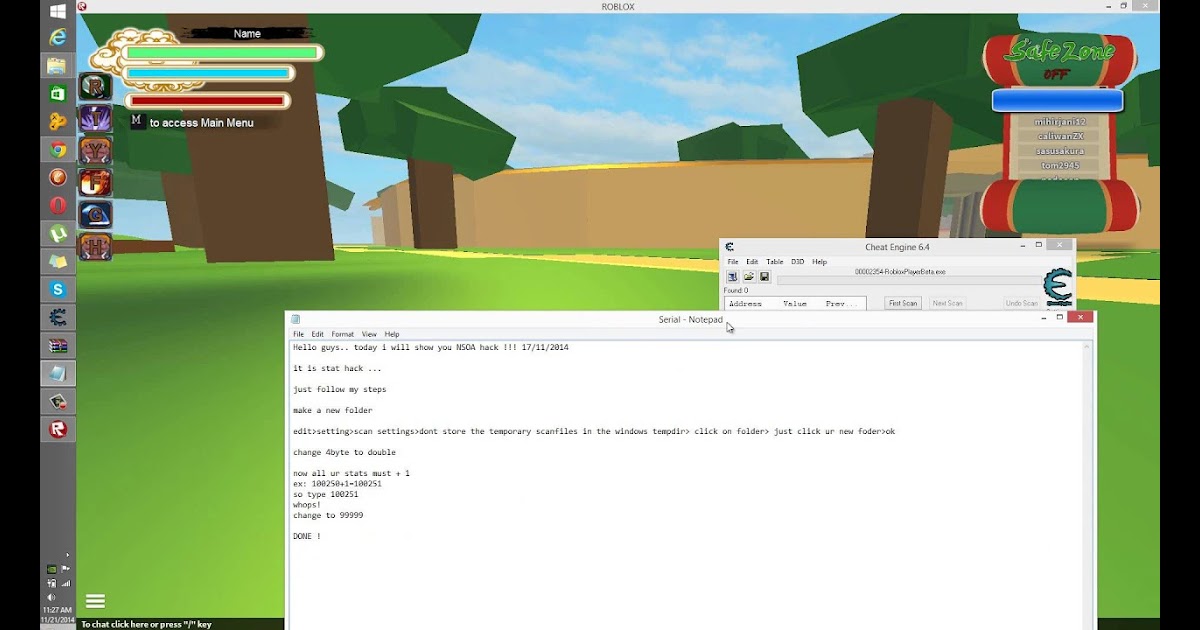
Task: Activate the F skill icon in game
Action: click(96, 183)
